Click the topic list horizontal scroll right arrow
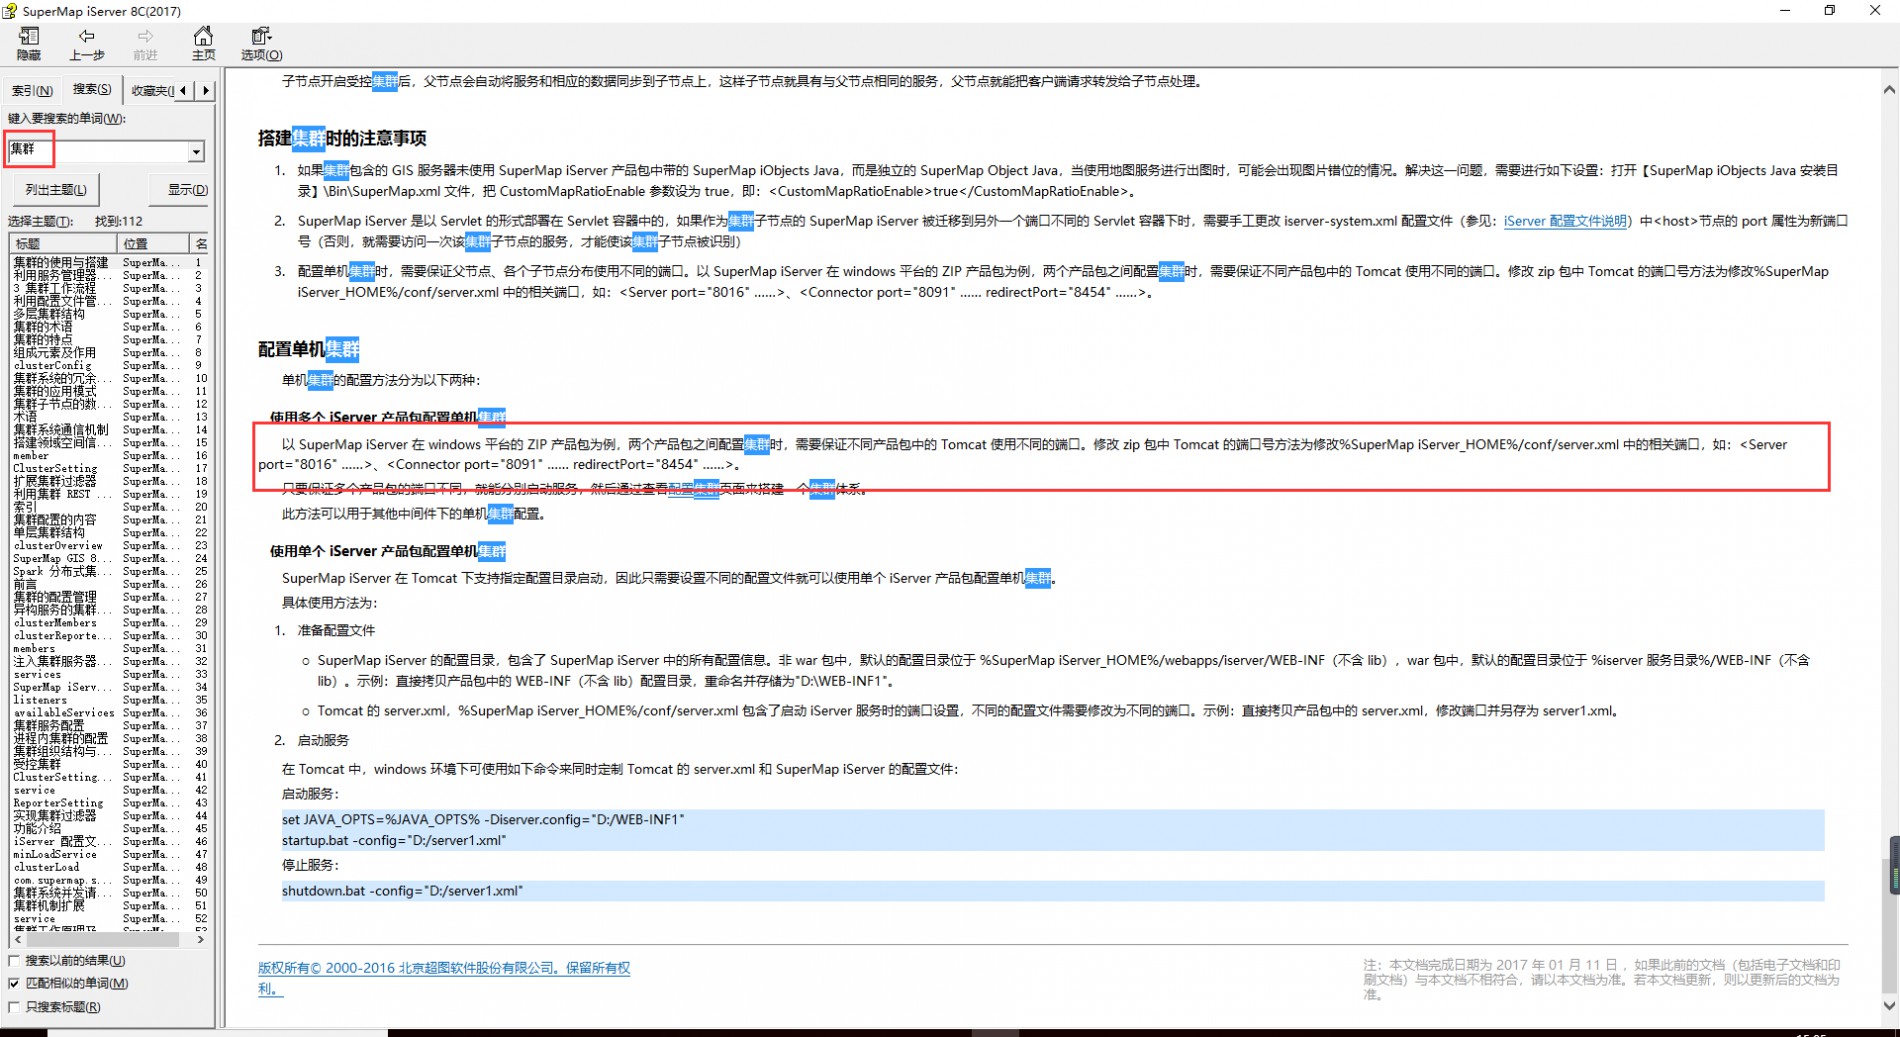Viewport: 1900px width, 1037px height. [x=201, y=940]
